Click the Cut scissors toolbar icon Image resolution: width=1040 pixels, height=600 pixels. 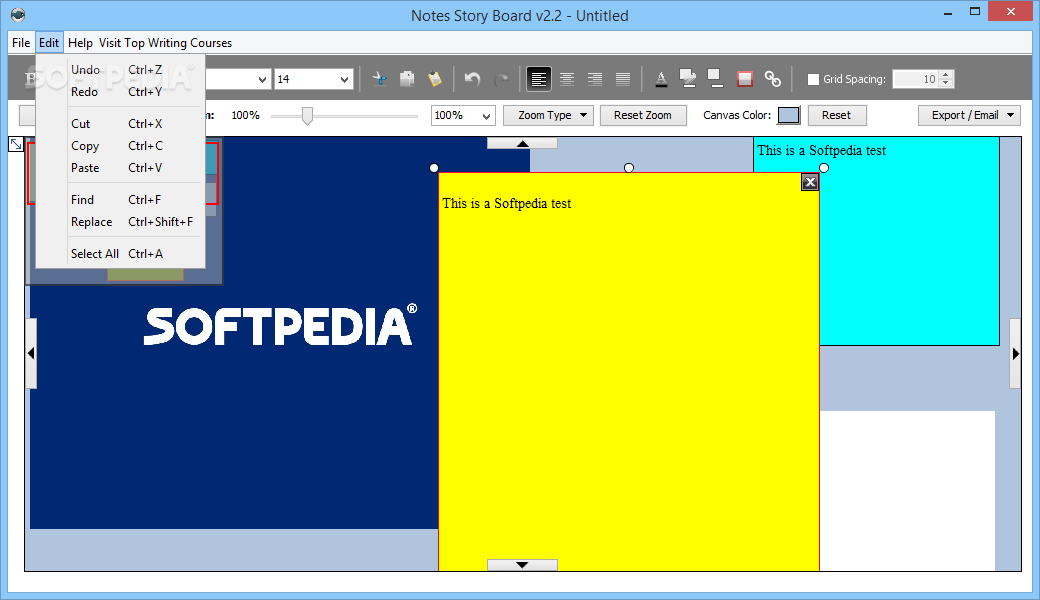[379, 79]
